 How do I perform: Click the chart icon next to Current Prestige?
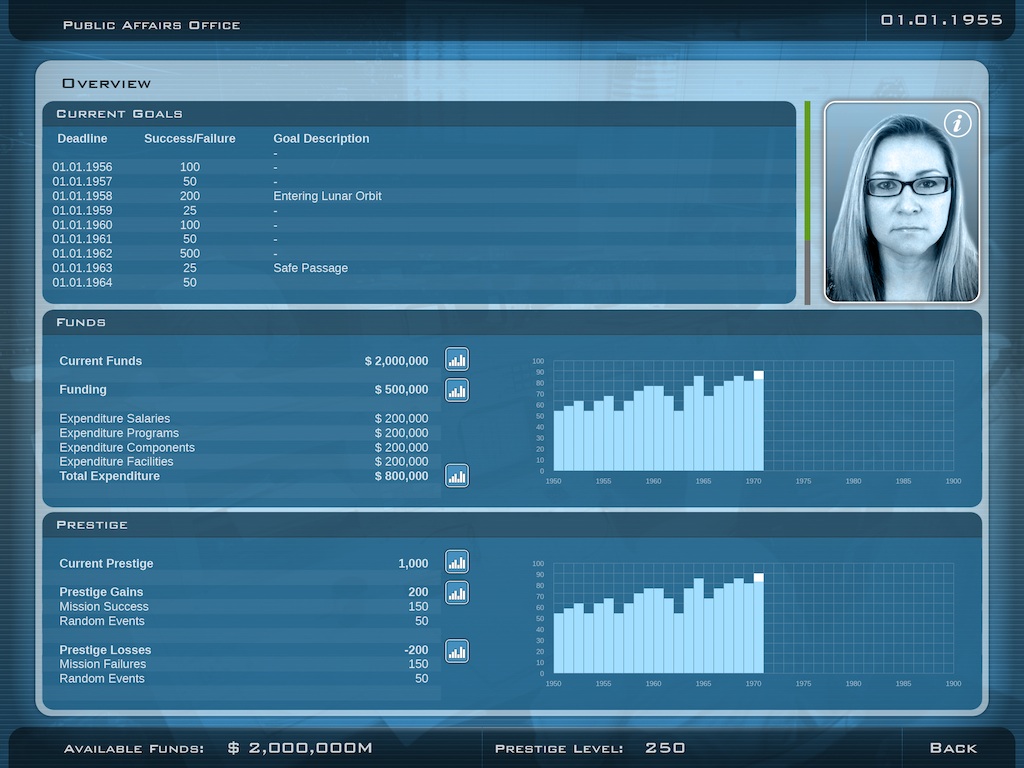pyautogui.click(x=457, y=562)
